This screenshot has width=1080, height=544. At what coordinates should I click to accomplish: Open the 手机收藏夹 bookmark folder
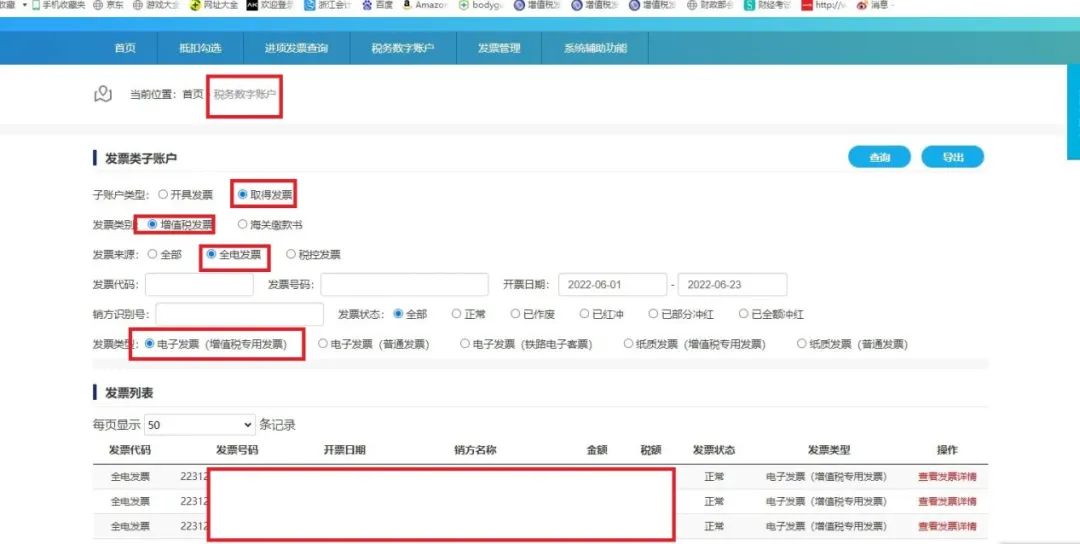point(59,5)
